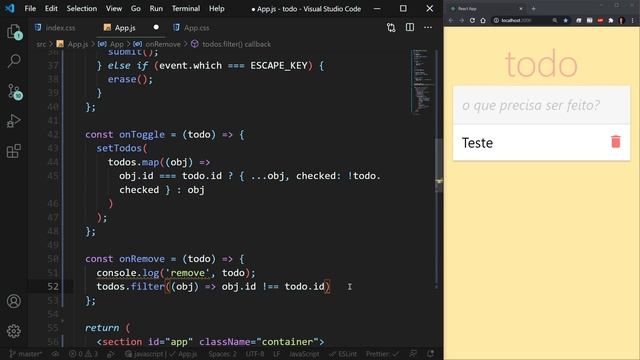Go to the browser home page
640x360 pixels.
click(x=483, y=20)
